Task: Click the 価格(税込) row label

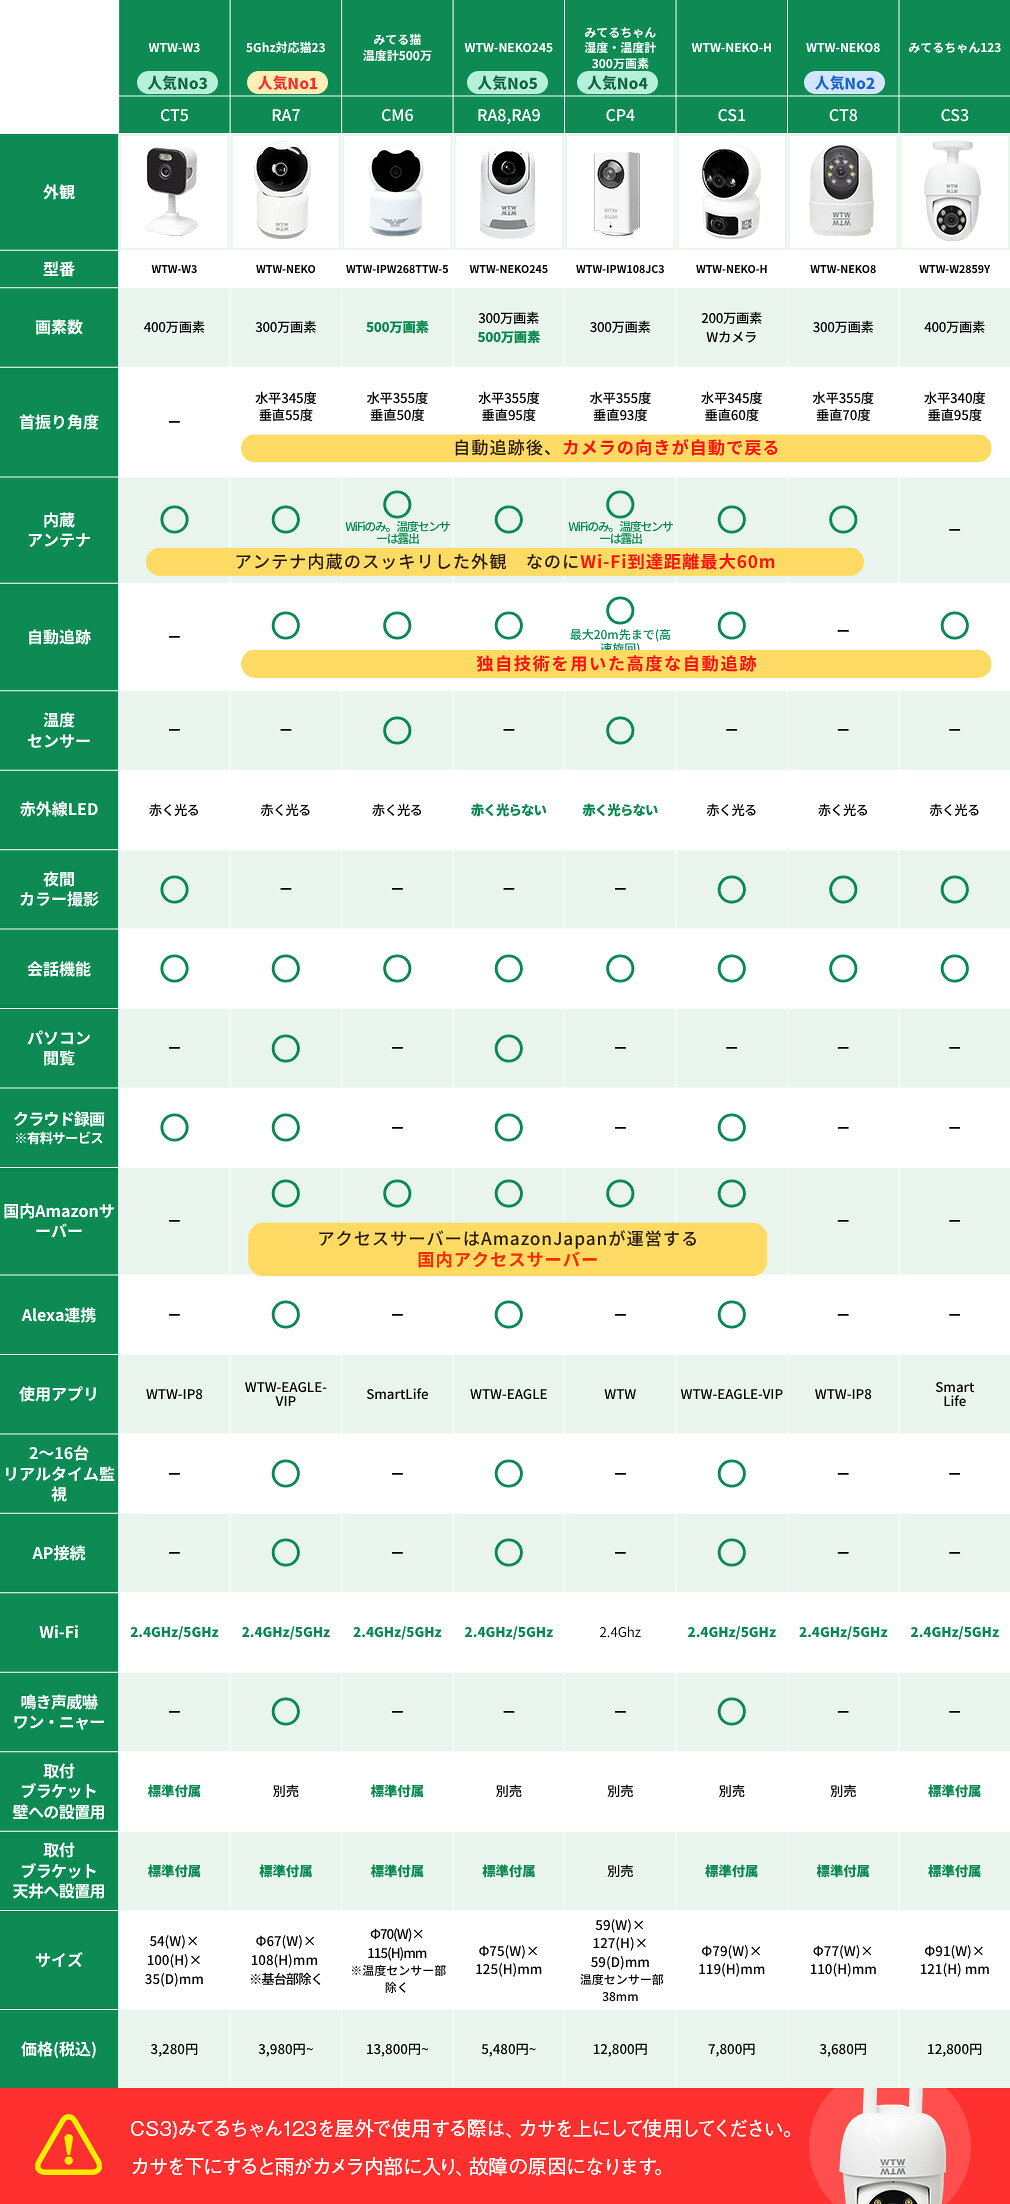Action: (x=59, y=2048)
